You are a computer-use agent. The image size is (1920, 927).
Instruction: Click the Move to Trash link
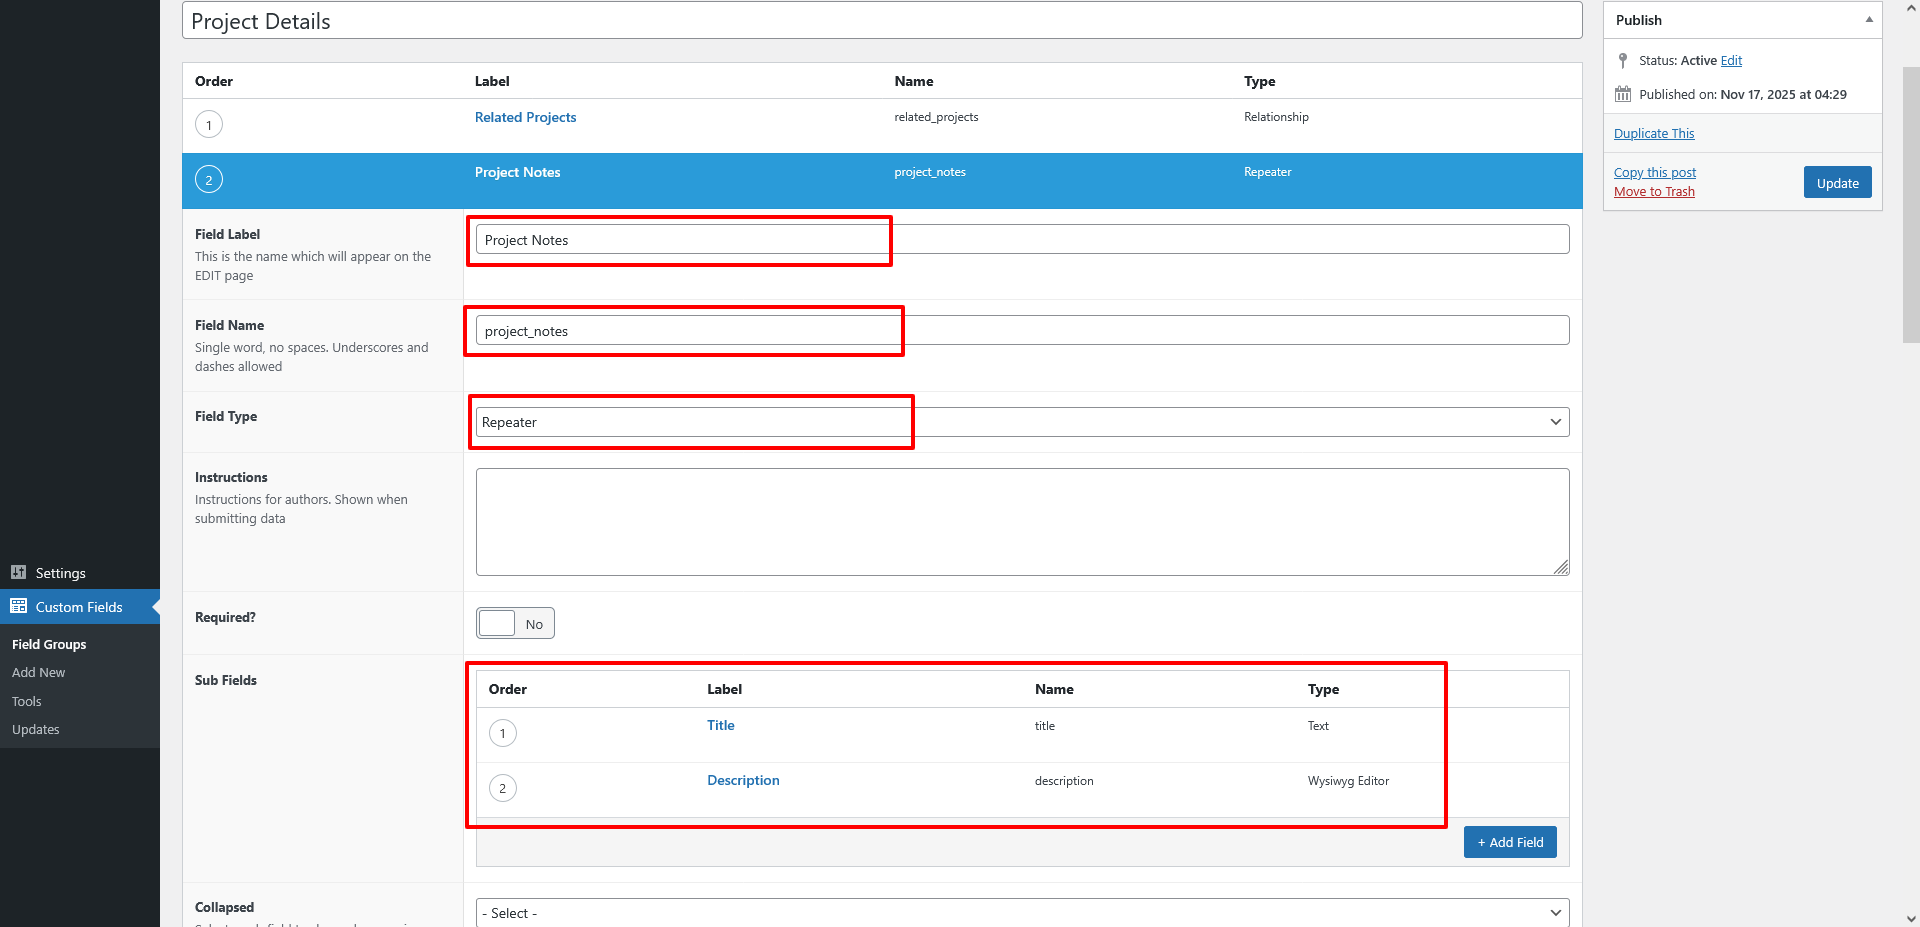point(1653,192)
